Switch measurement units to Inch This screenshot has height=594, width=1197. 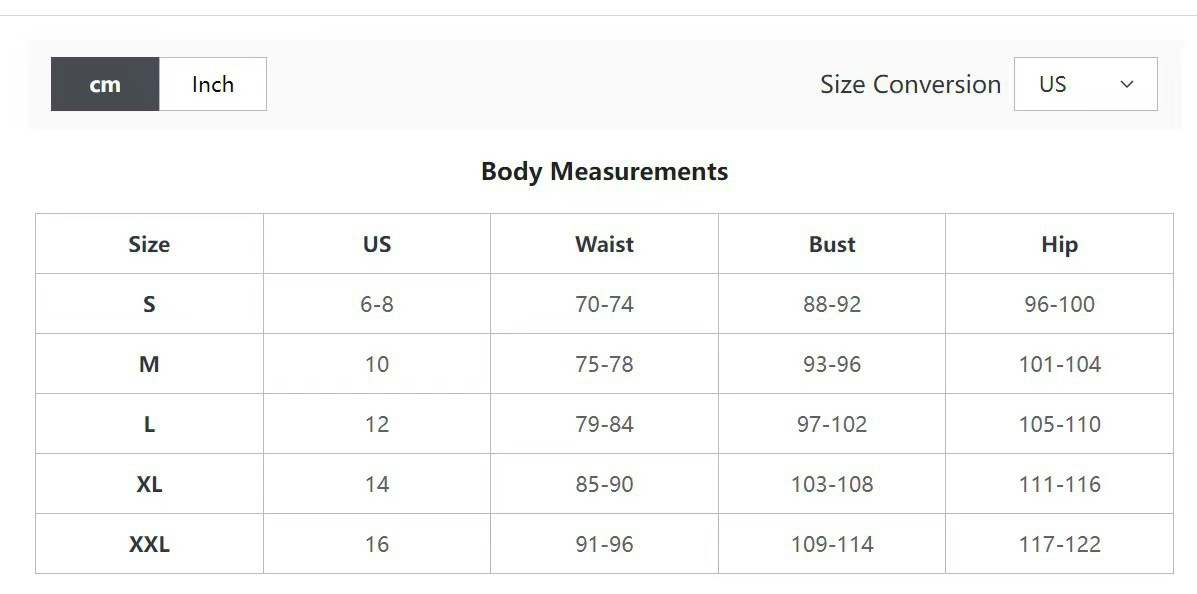213,84
